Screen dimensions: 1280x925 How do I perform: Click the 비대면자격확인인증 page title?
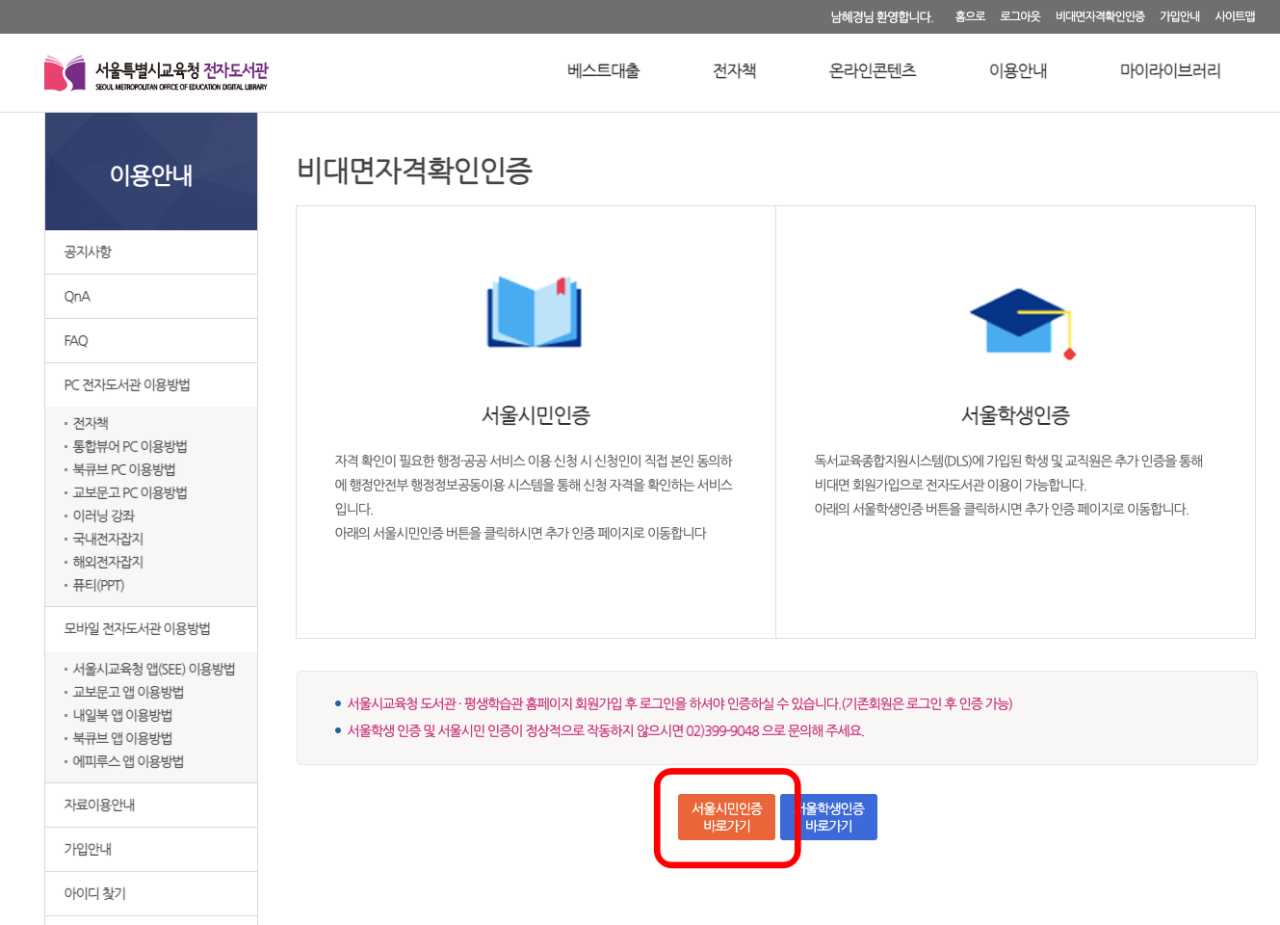point(415,171)
